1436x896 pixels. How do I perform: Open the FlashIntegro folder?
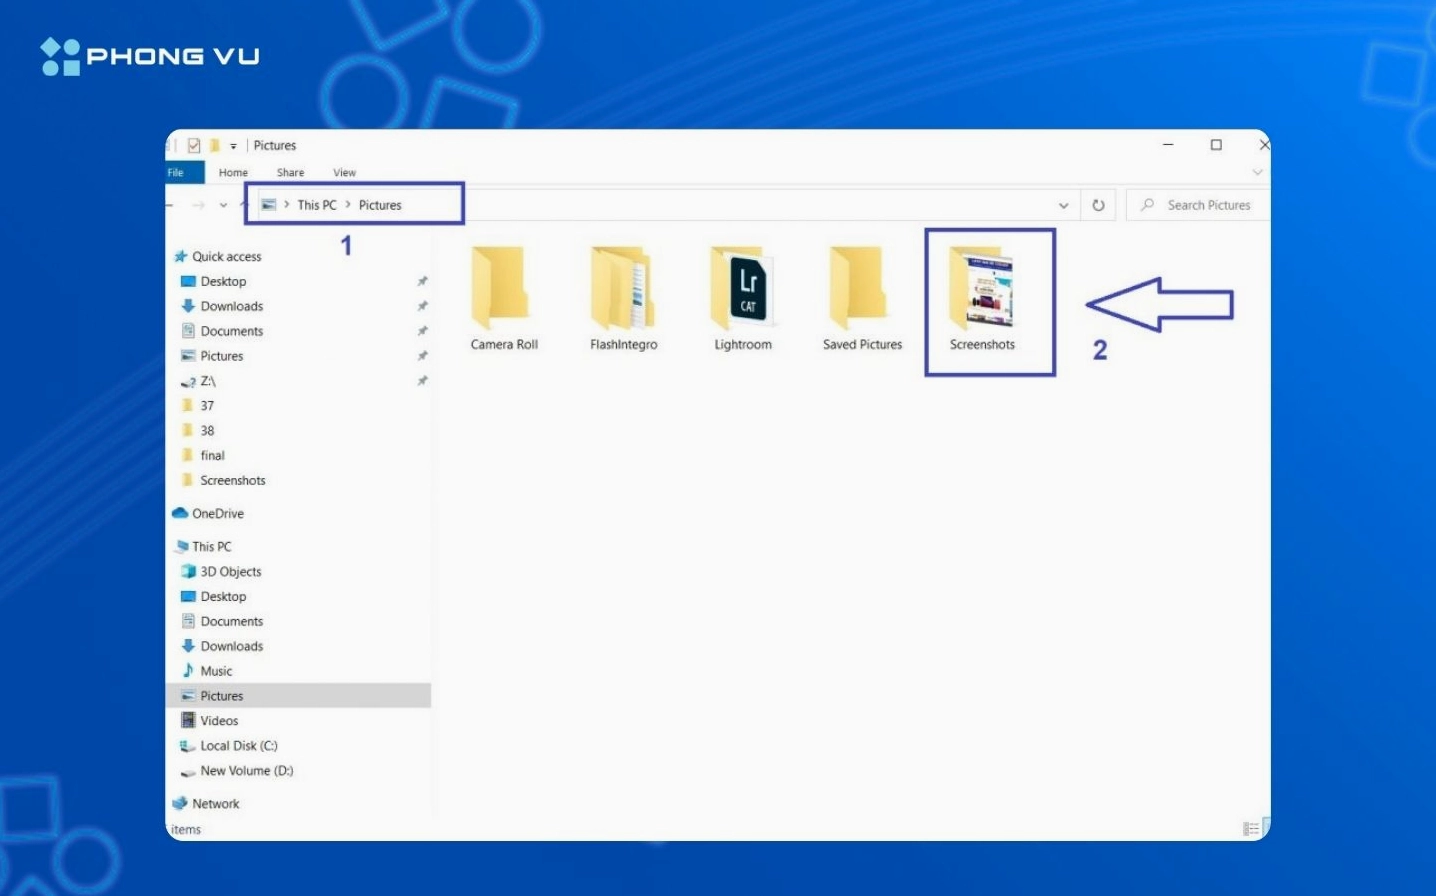622,291
